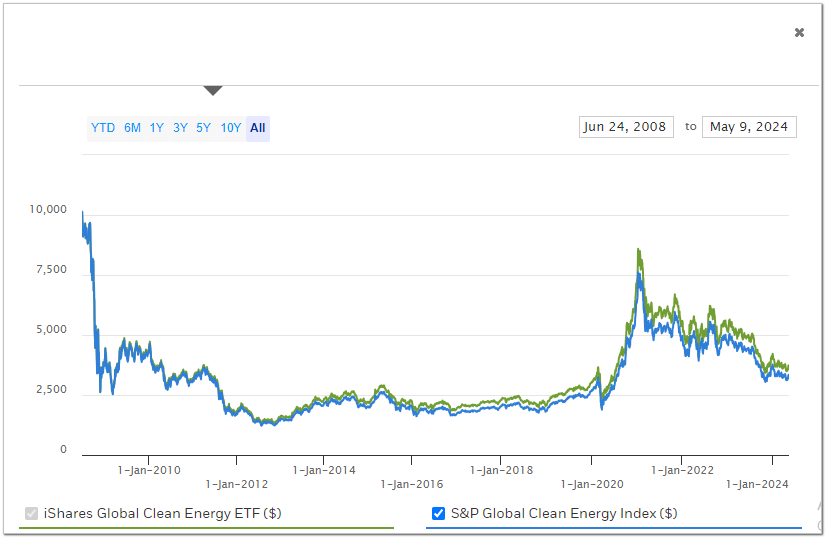Image resolution: width=826 pixels, height=538 pixels.
Task: Uncheck the S&P Global Clean Energy Index checkbox
Action: click(438, 513)
